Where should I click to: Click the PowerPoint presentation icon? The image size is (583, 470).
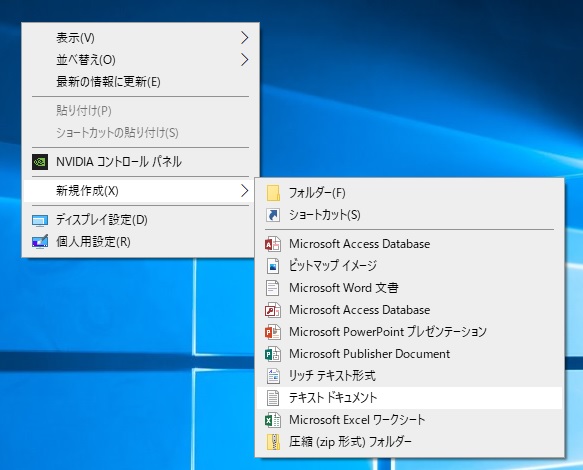(273, 332)
